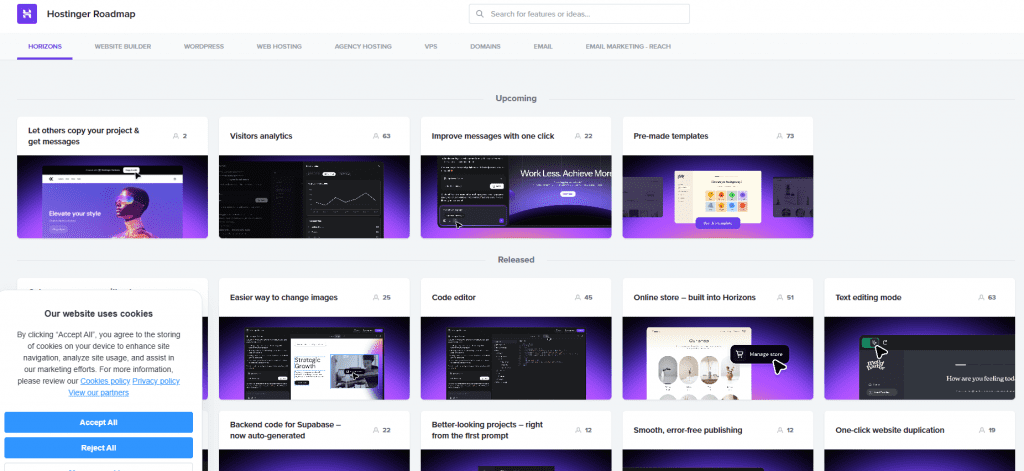Click vote icon on Visitors analytics card
1024x471 pixels.
tap(376, 136)
